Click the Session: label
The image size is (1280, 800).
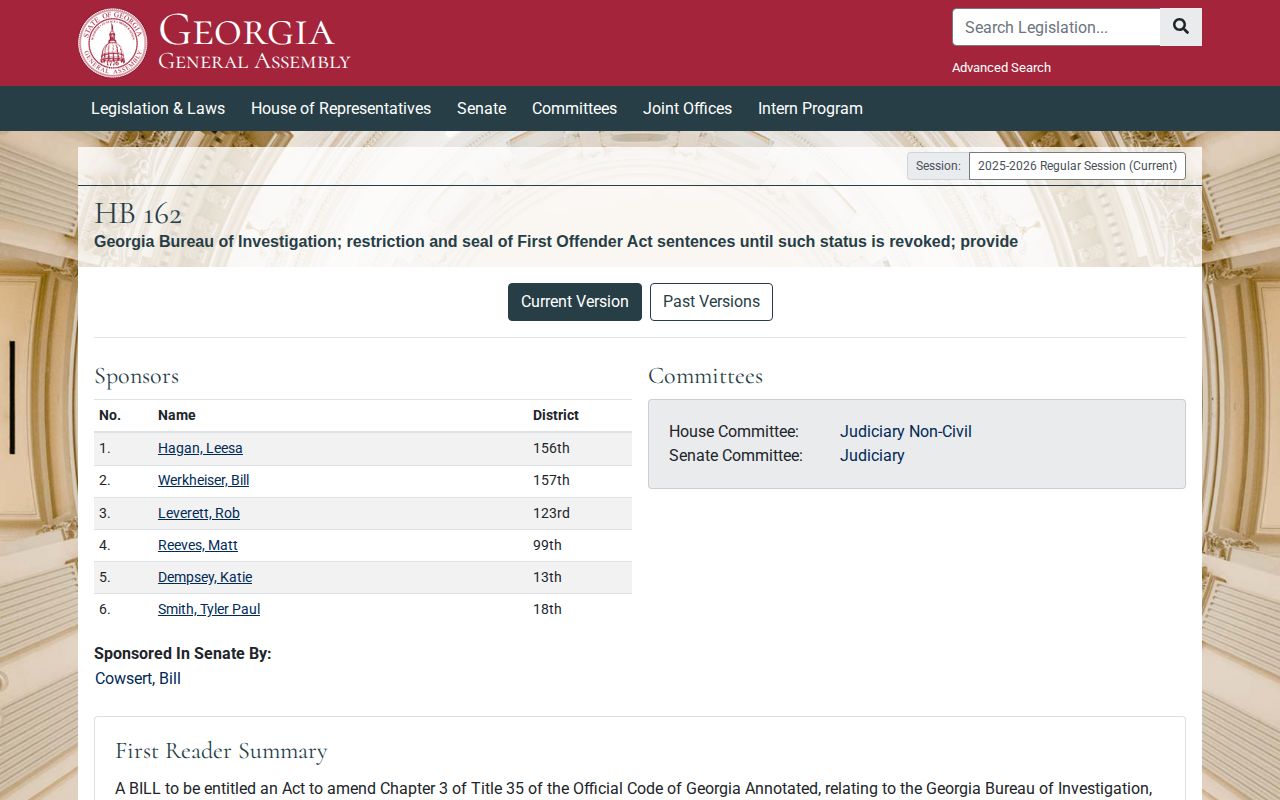(938, 166)
